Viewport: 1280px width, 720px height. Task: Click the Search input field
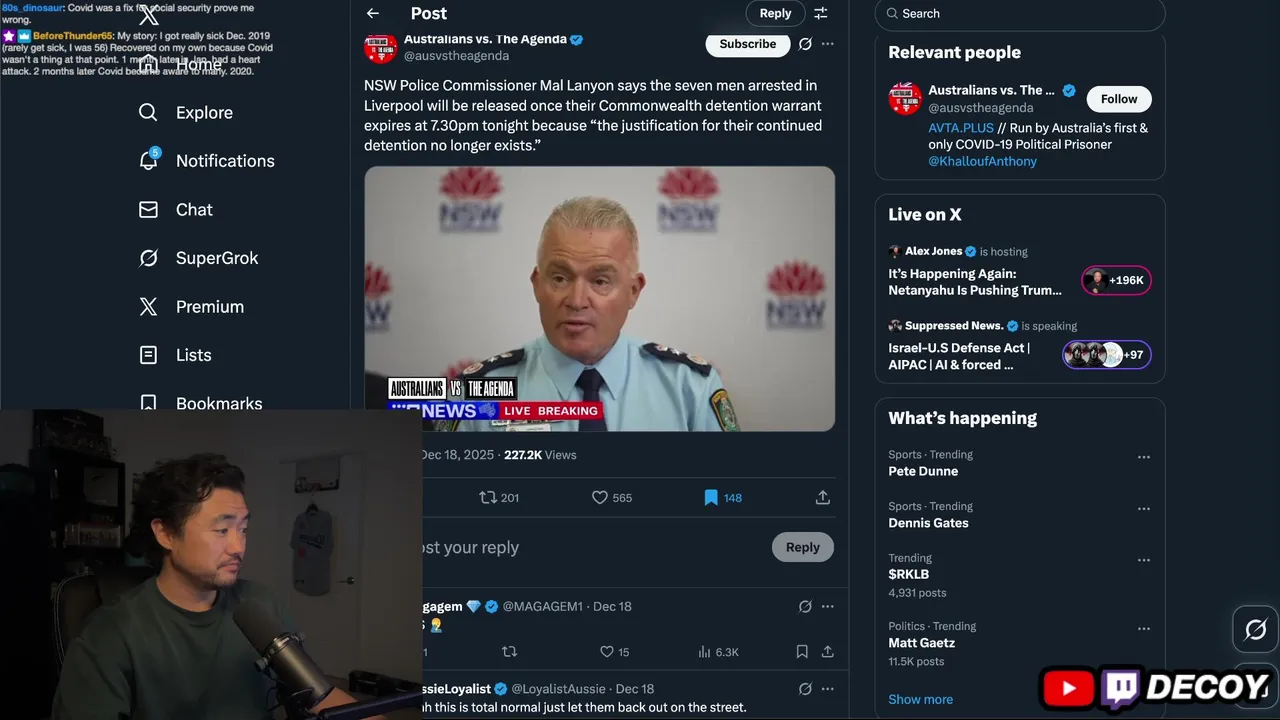pyautogui.click(x=1020, y=14)
